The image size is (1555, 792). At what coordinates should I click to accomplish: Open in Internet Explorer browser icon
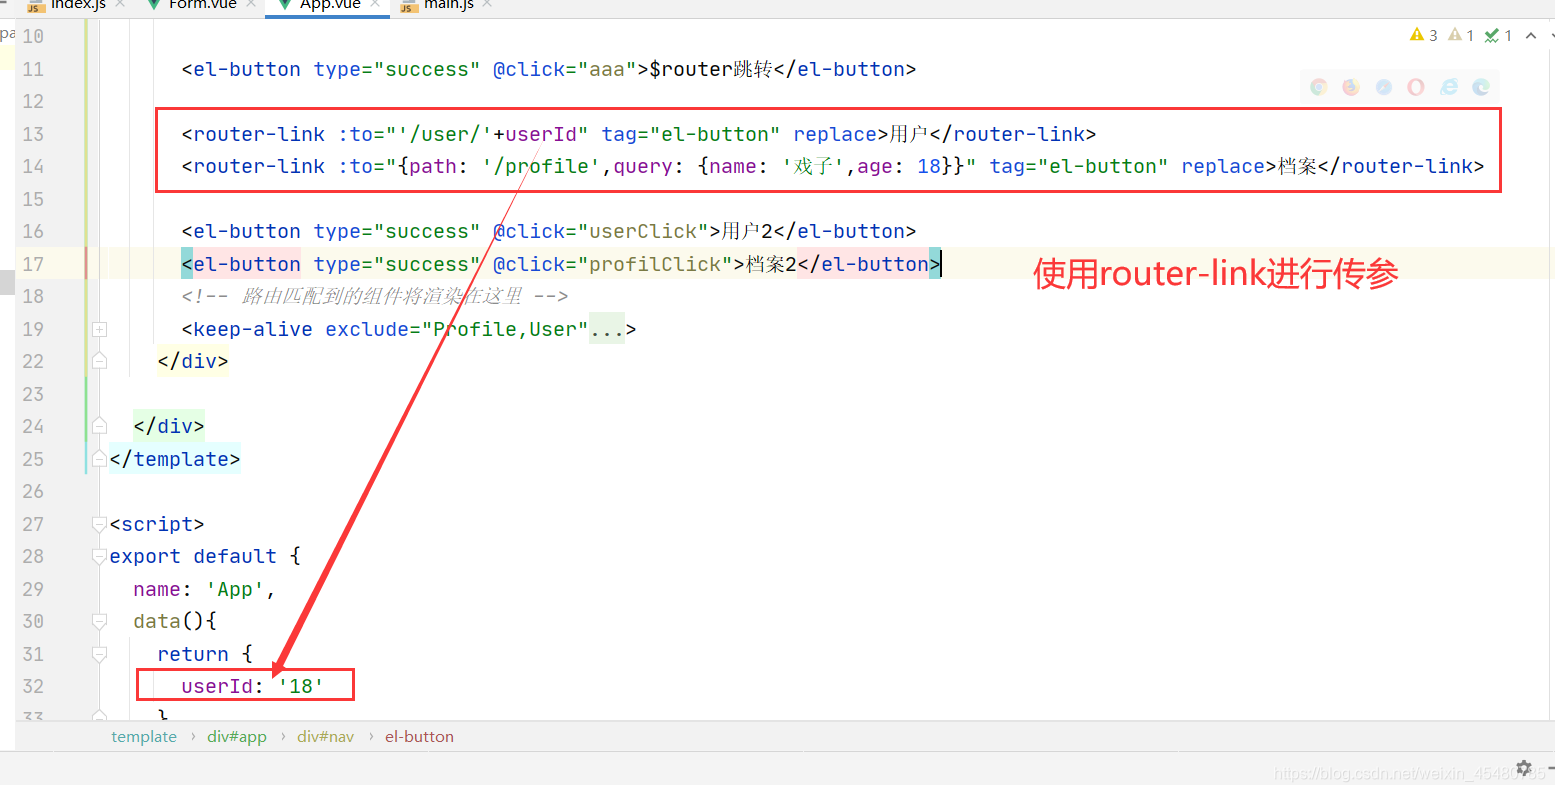click(1449, 87)
